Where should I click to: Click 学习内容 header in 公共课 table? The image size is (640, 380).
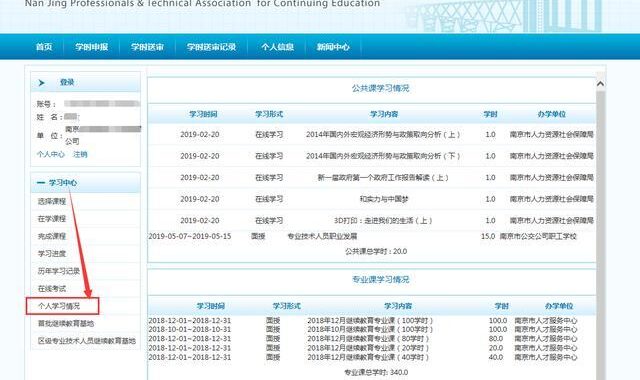click(x=384, y=114)
